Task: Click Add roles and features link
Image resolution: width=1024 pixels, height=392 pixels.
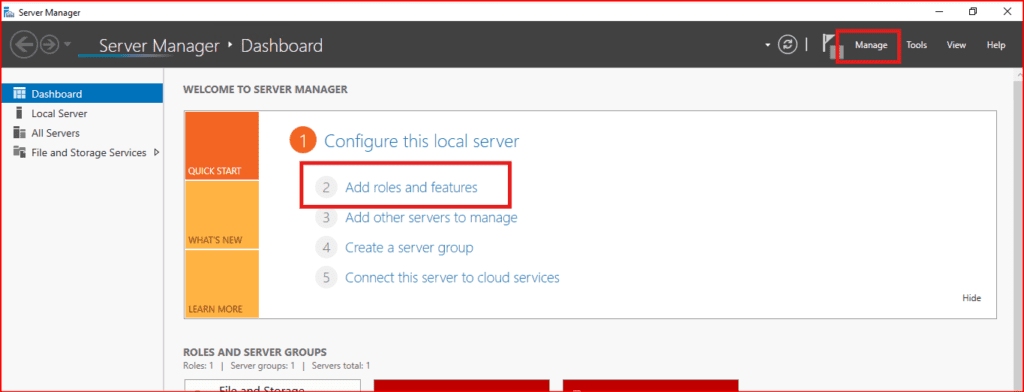Action: pos(411,188)
